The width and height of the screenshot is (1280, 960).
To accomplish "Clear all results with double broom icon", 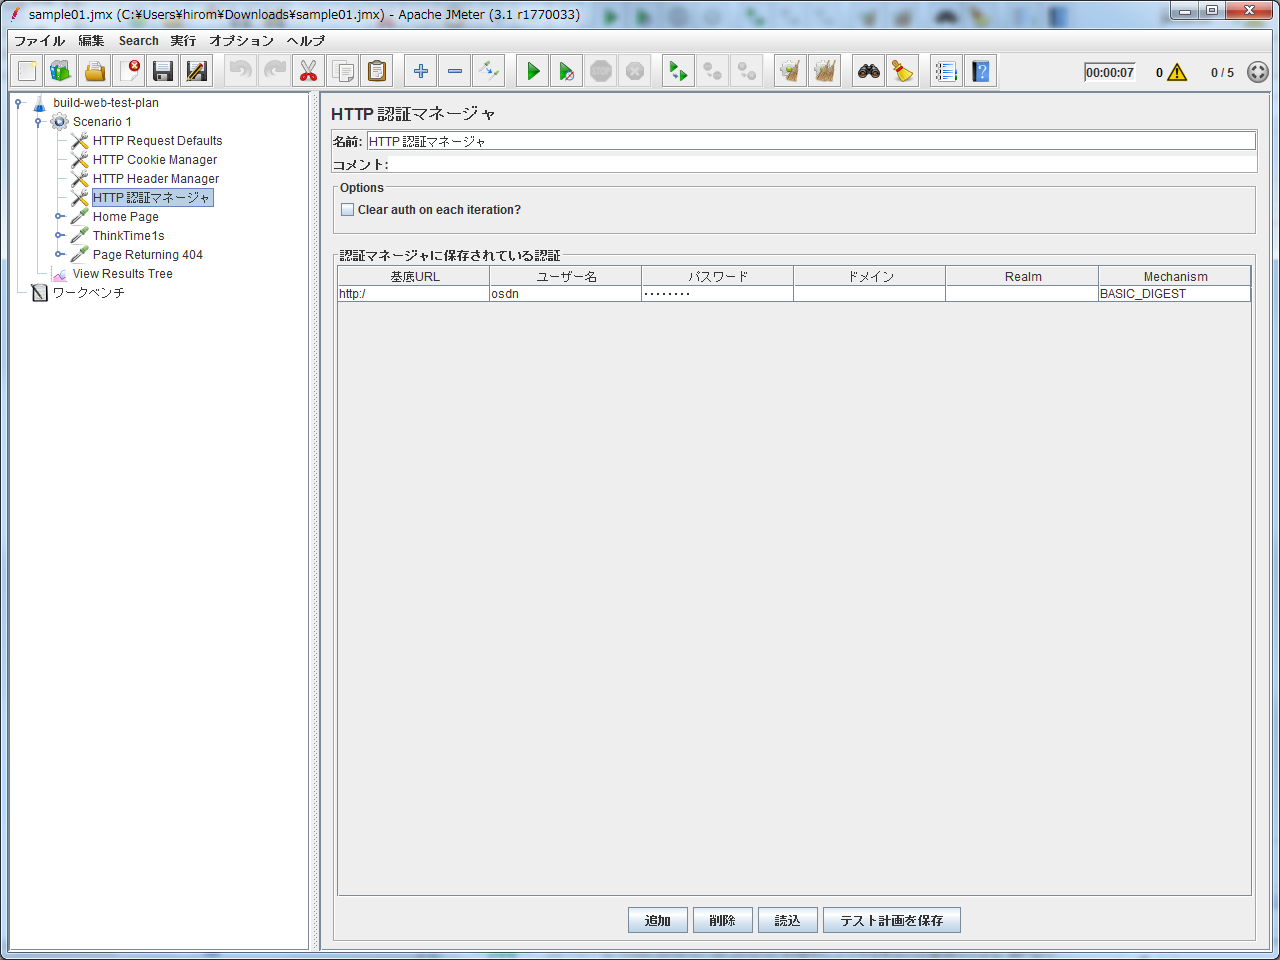I will [x=825, y=71].
